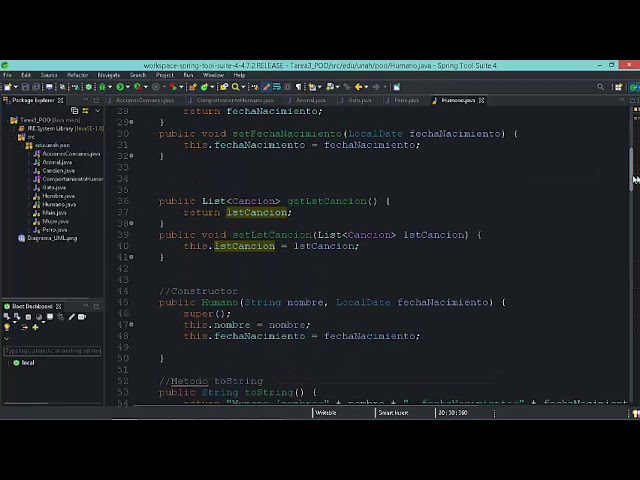The width and height of the screenshot is (640, 480).
Task: Open the Refactor menu
Action: pos(78,75)
